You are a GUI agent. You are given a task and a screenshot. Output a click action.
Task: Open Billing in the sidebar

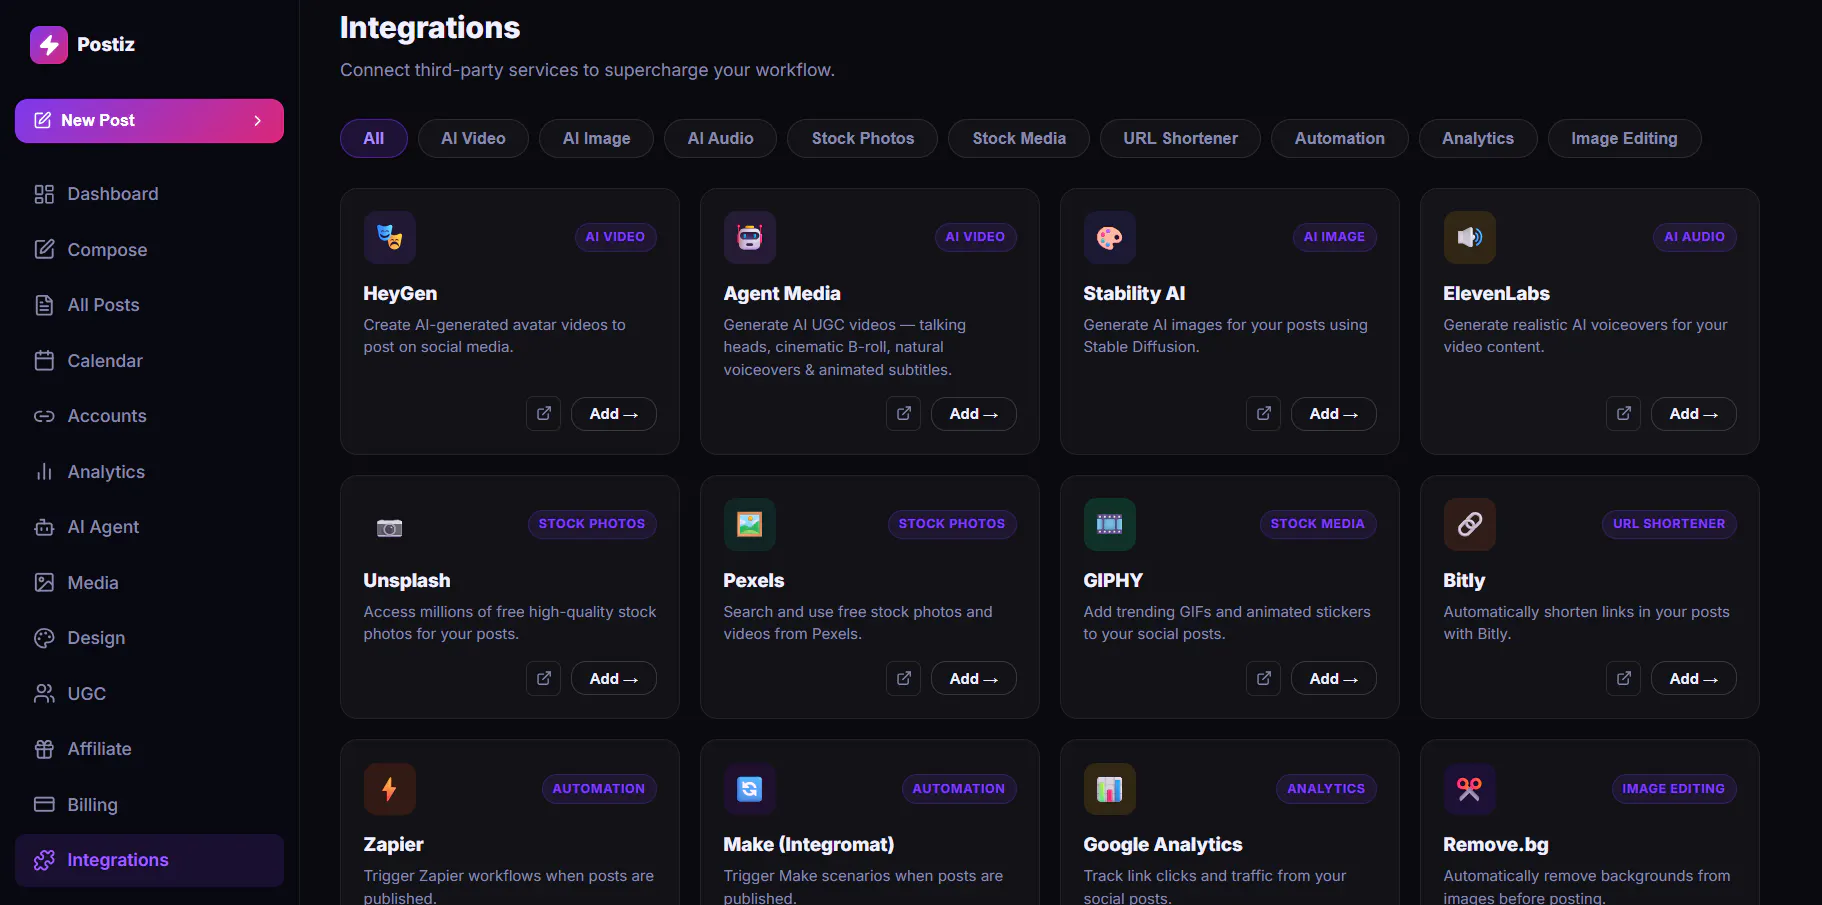pos(149,805)
